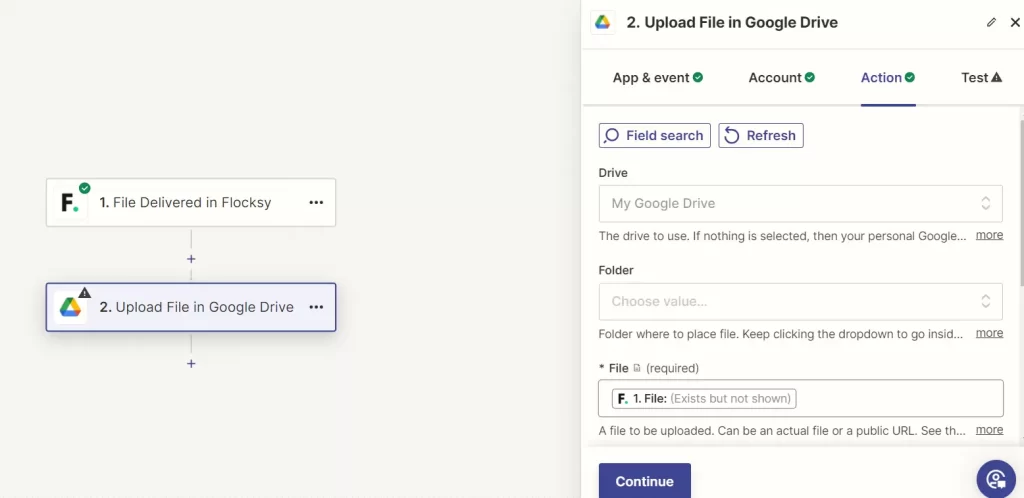Open the Test tab
This screenshot has height=498, width=1024.
(x=981, y=78)
